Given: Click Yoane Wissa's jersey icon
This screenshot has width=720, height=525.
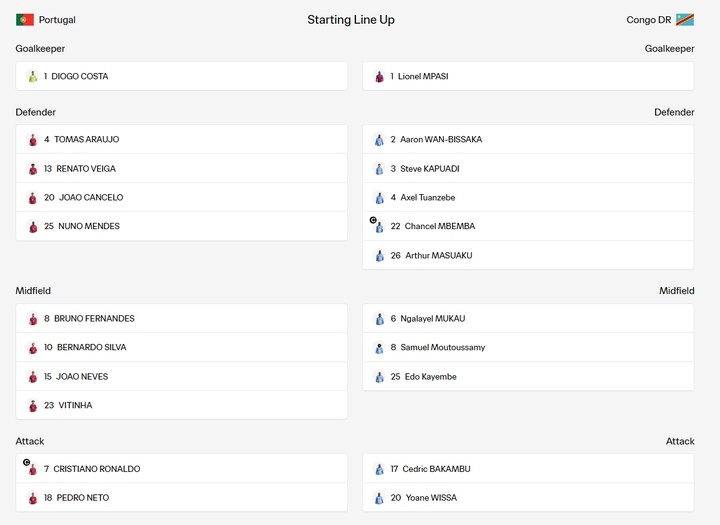Looking at the screenshot, I should point(379,498).
